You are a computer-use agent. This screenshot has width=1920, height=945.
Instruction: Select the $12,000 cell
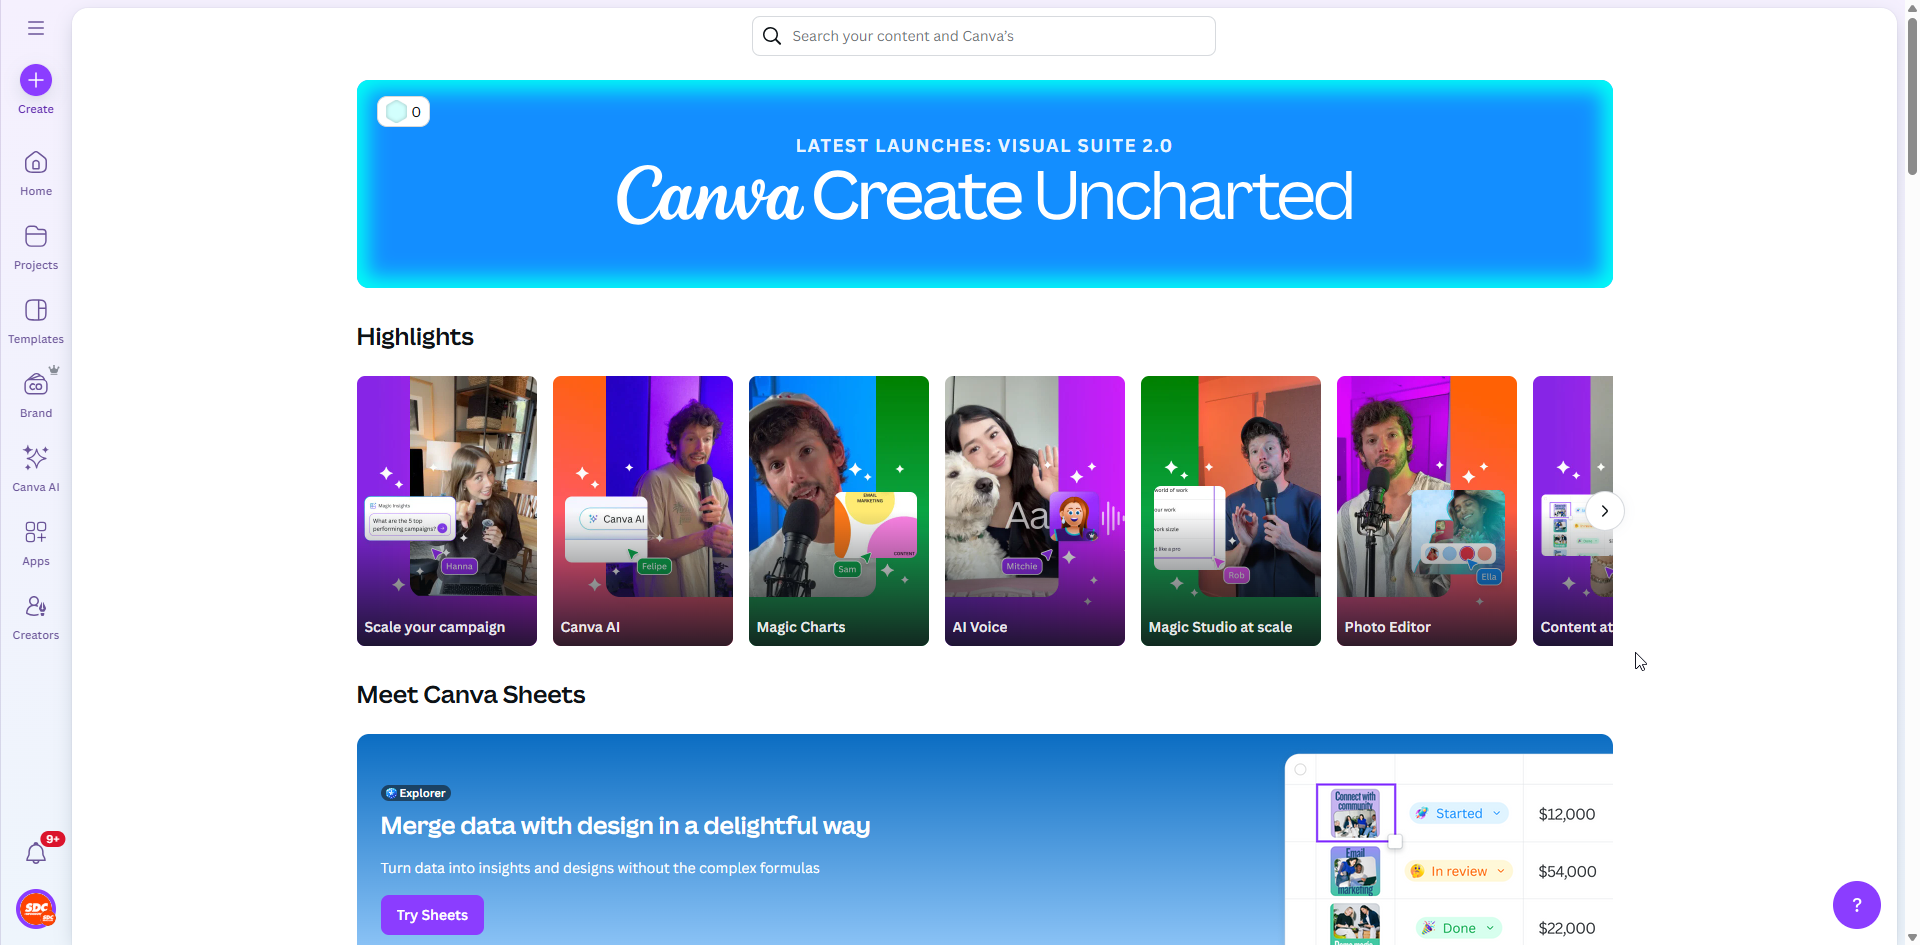pyautogui.click(x=1567, y=814)
